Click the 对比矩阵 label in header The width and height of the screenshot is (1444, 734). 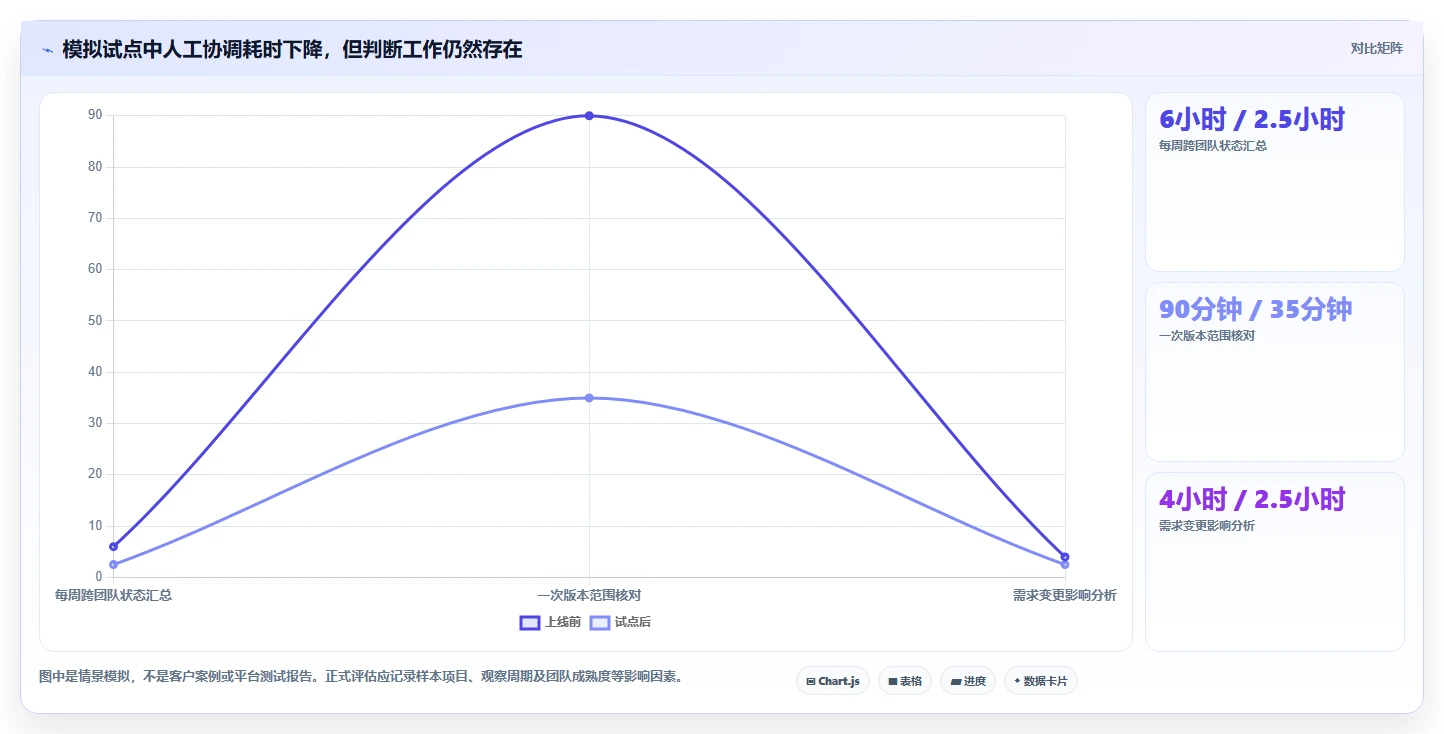click(1376, 48)
